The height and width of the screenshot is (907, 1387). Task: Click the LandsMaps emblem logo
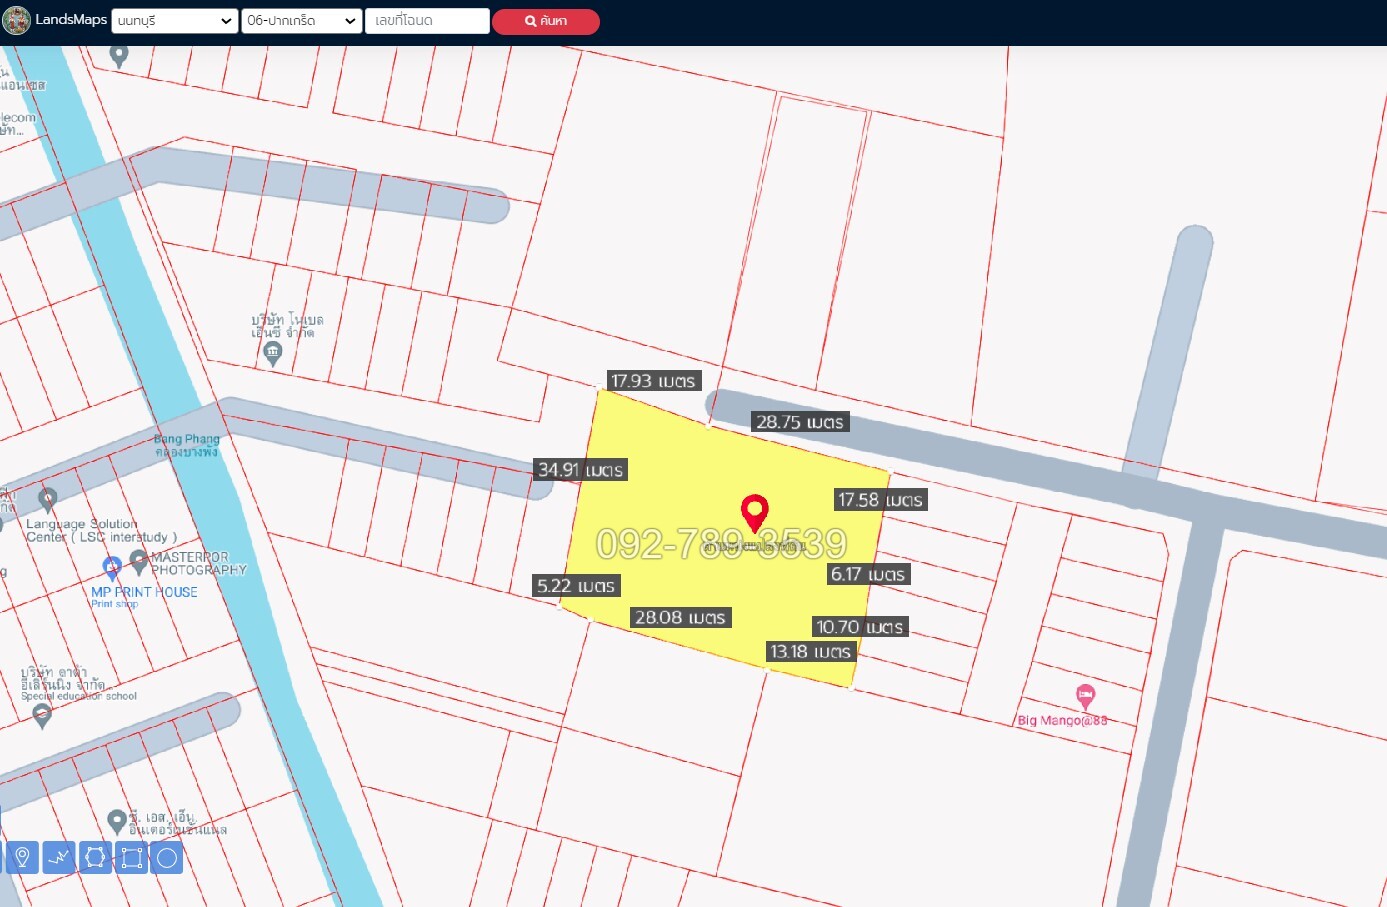click(16, 20)
